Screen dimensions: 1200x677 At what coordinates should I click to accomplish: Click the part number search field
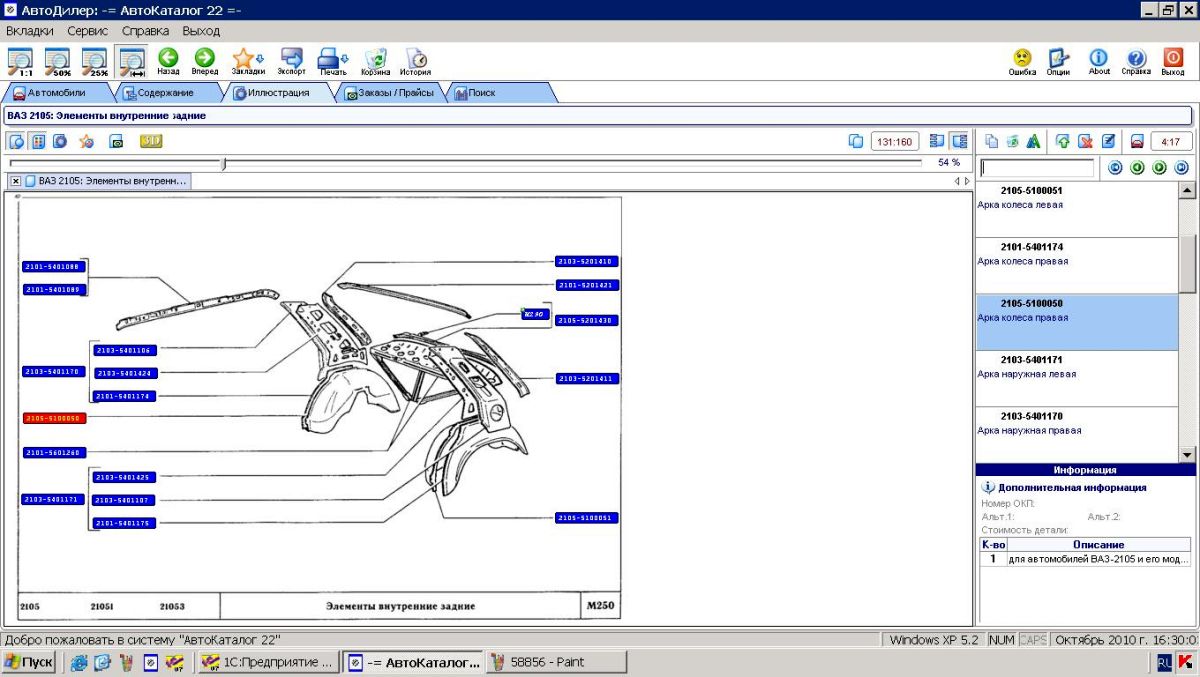click(1037, 168)
